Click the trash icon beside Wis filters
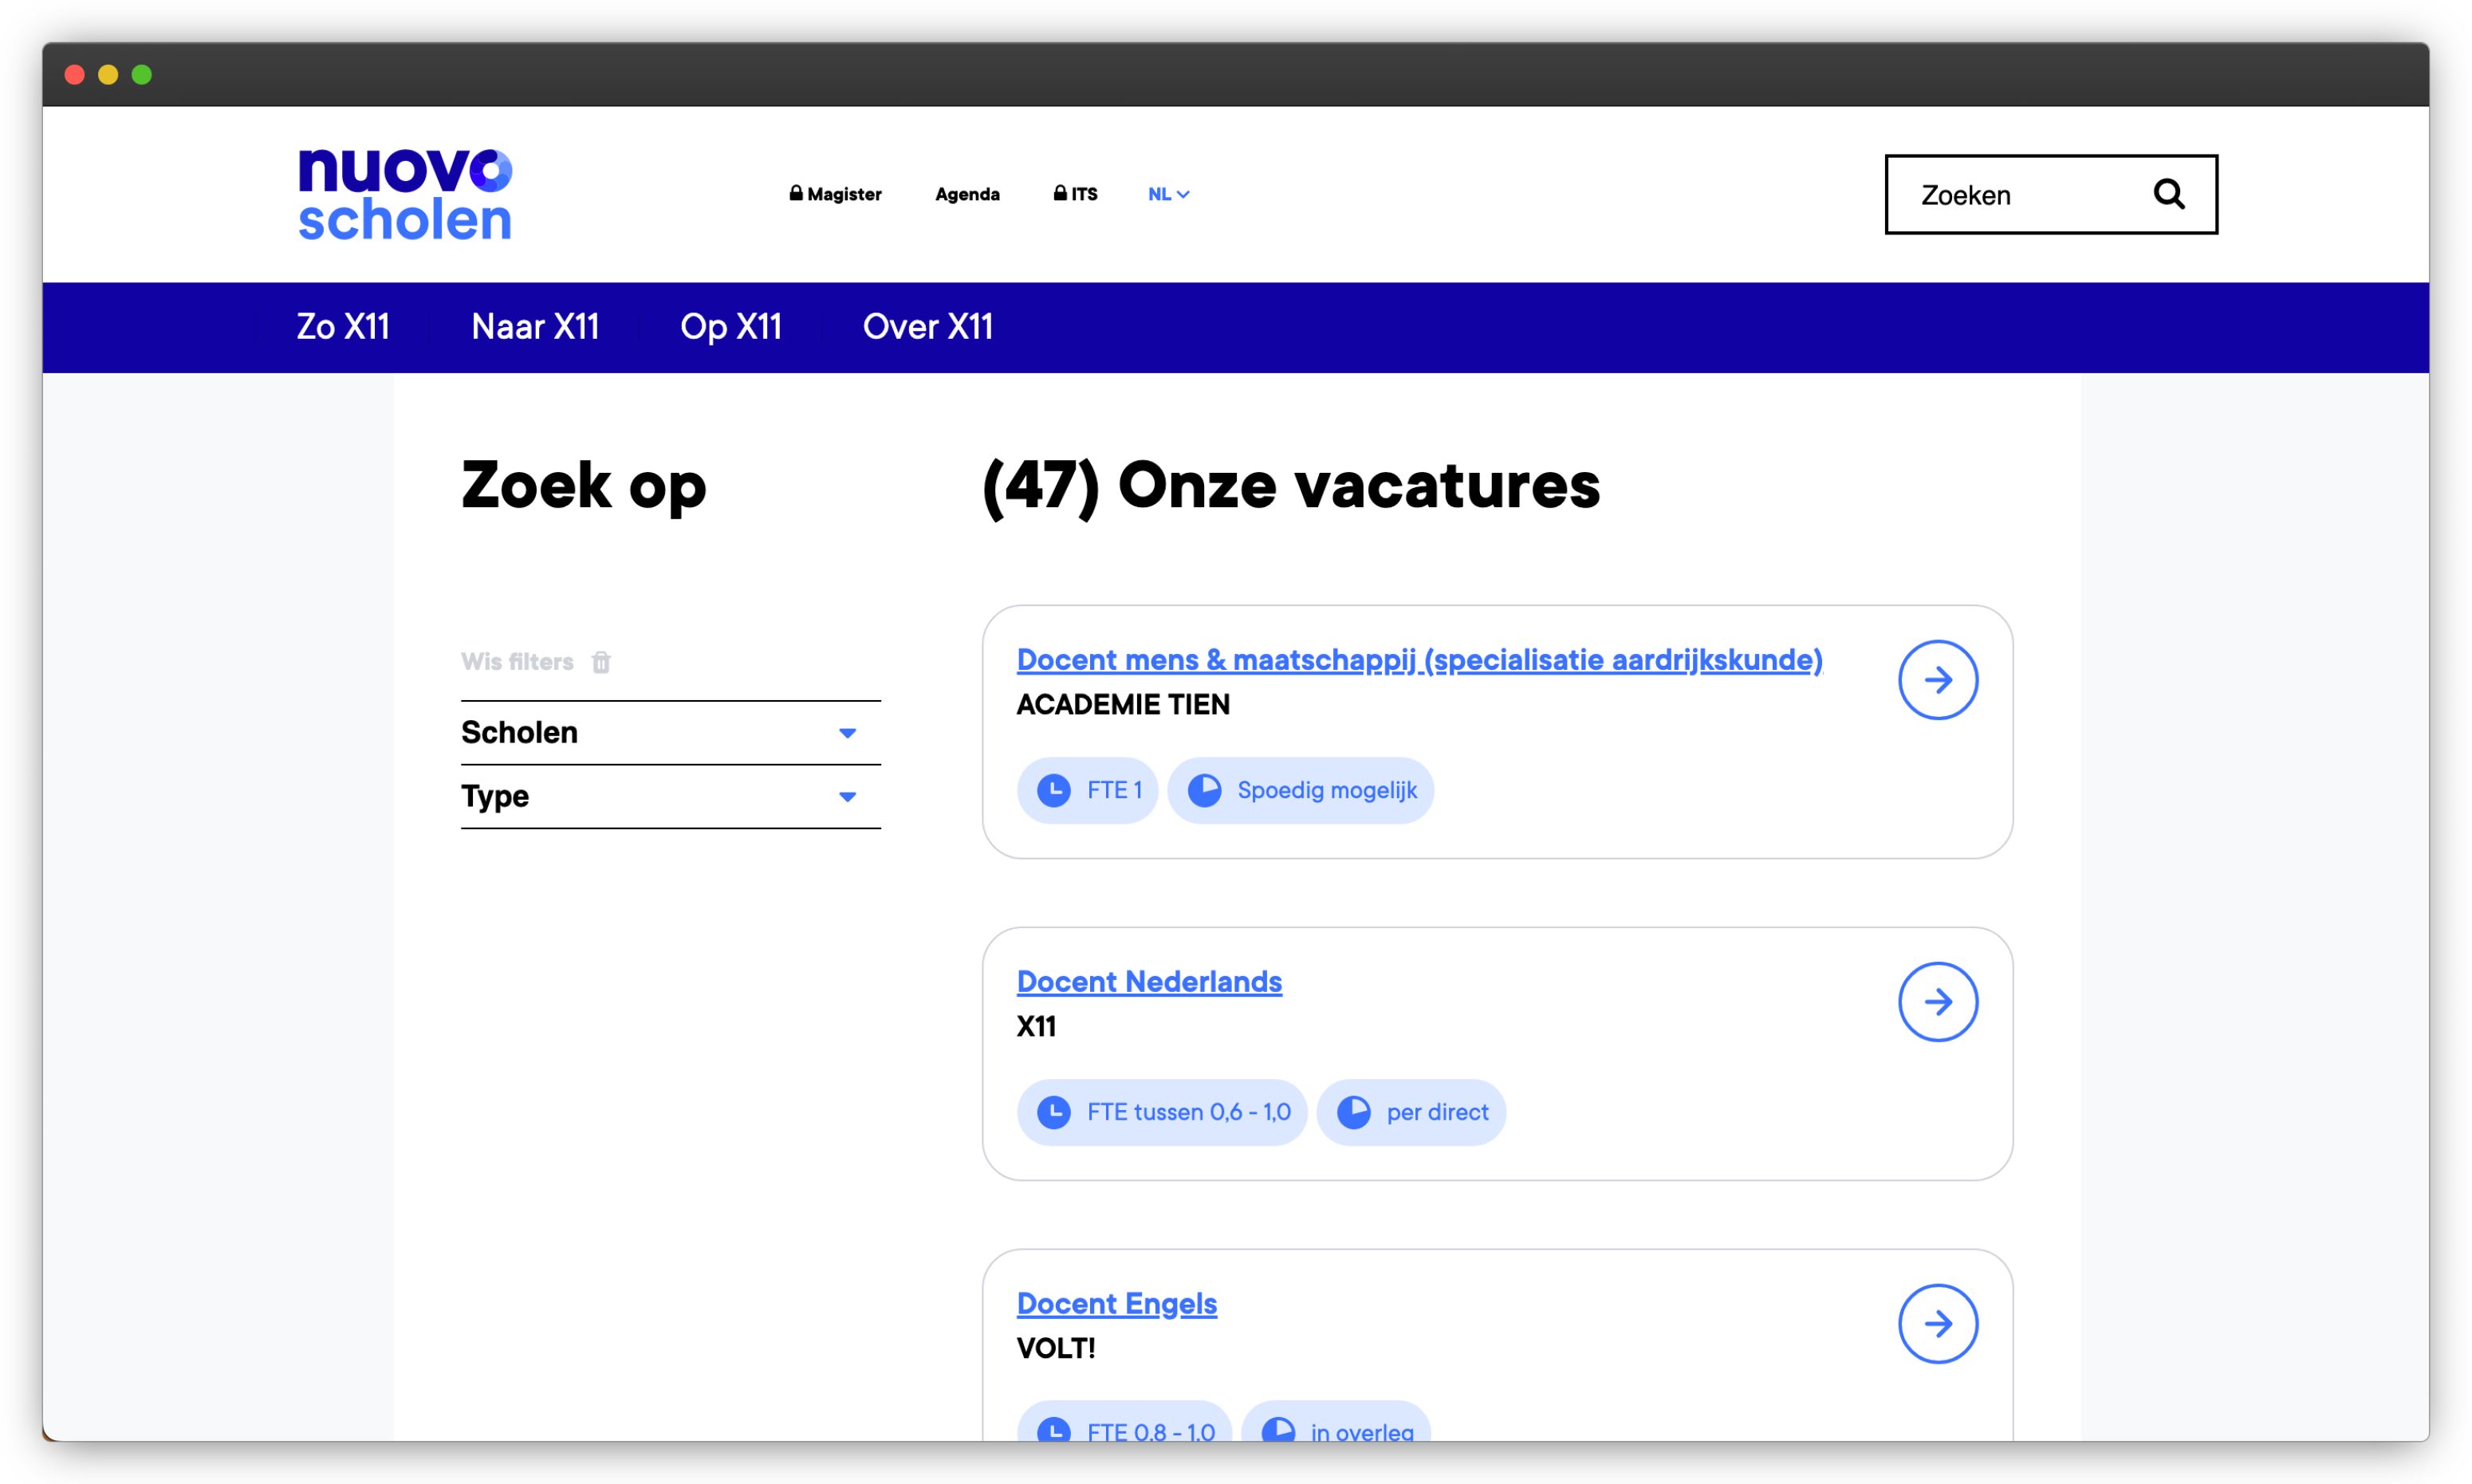Image resolution: width=2472 pixels, height=1484 pixels. pyautogui.click(x=601, y=662)
